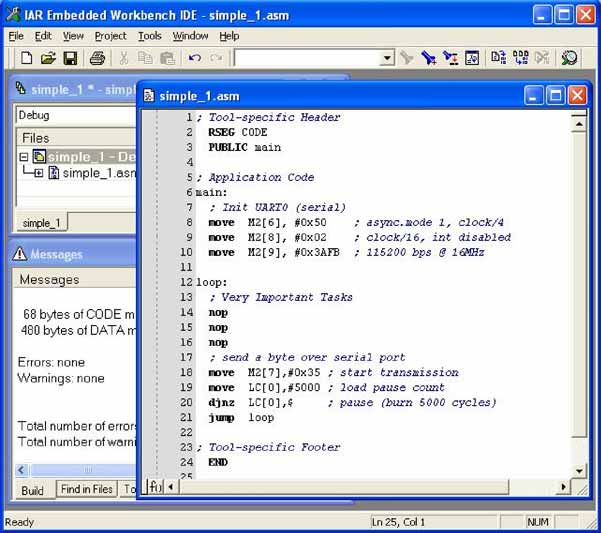Open the search text dropdown in the toolbar
The height and width of the screenshot is (533, 601).
click(387, 59)
